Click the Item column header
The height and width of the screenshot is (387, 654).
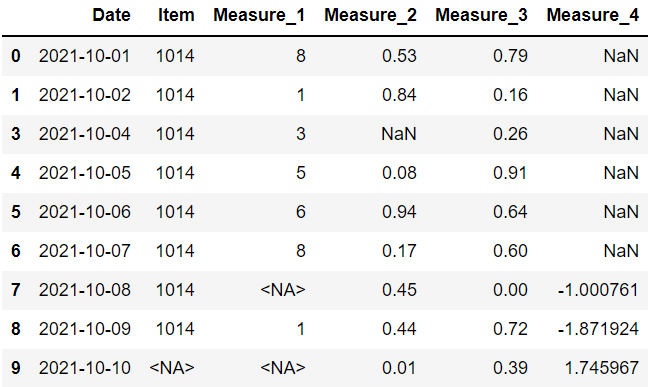tap(176, 15)
